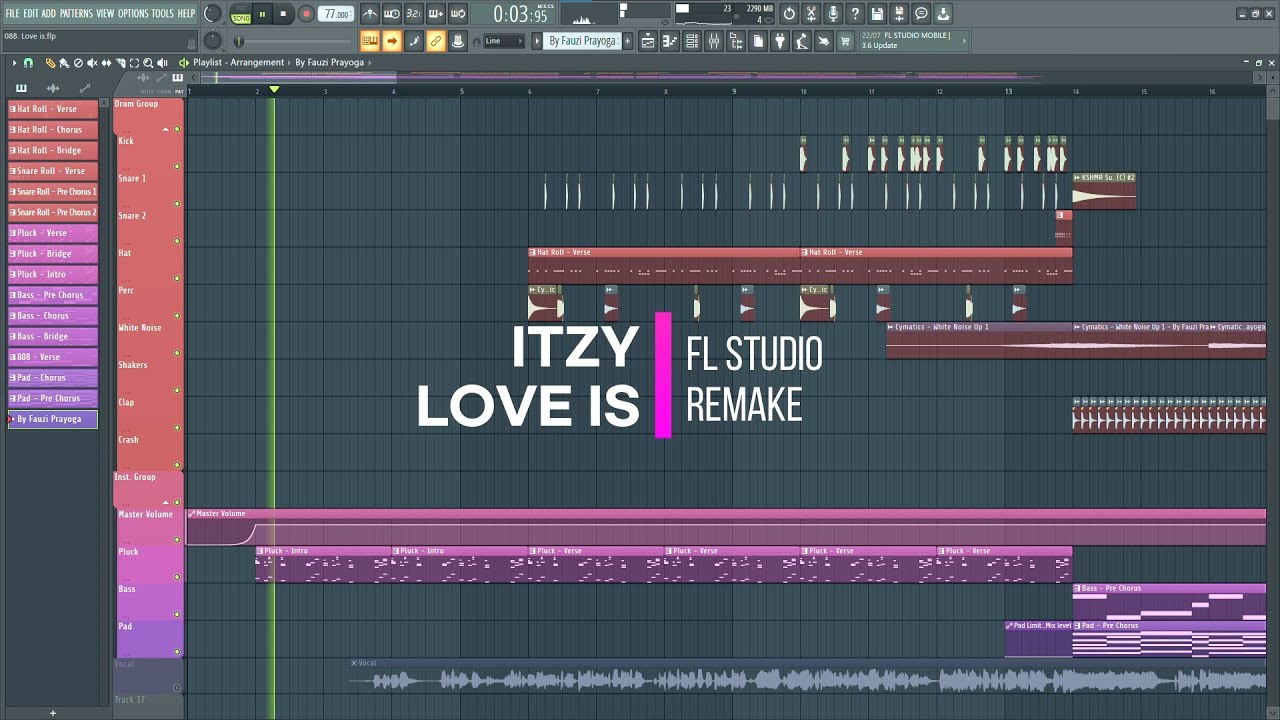This screenshot has width=1280, height=720.
Task: Click the microphone one-click recording icon
Action: point(833,14)
